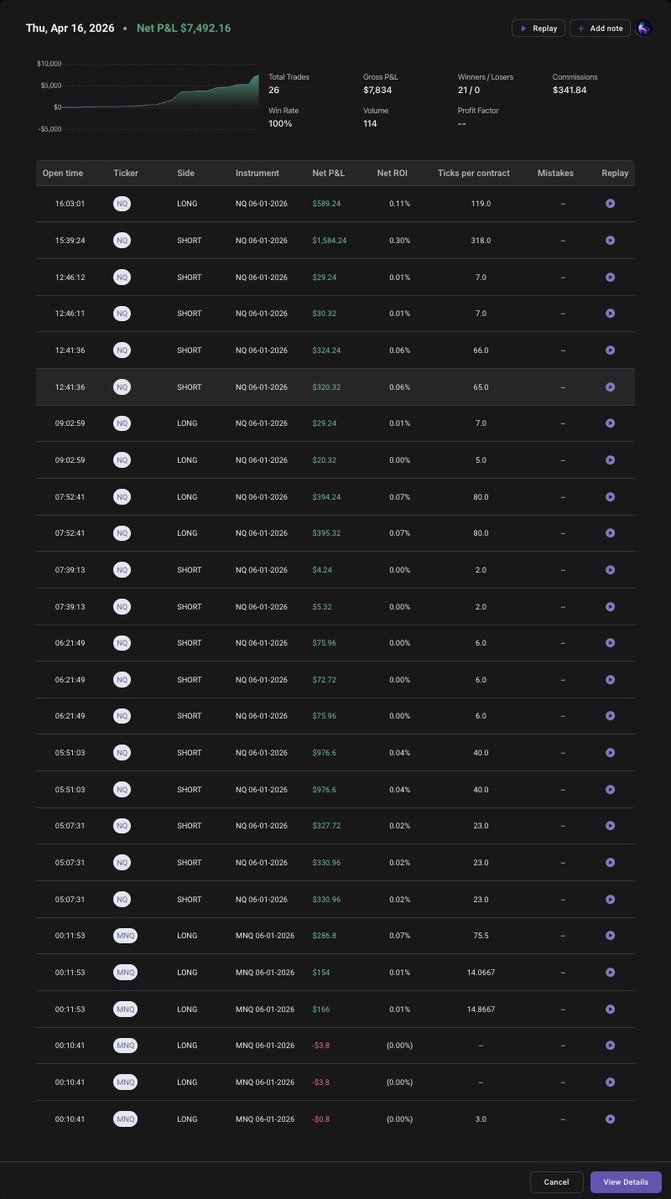Click the Add note button
The width and height of the screenshot is (671, 1199).
600,28
